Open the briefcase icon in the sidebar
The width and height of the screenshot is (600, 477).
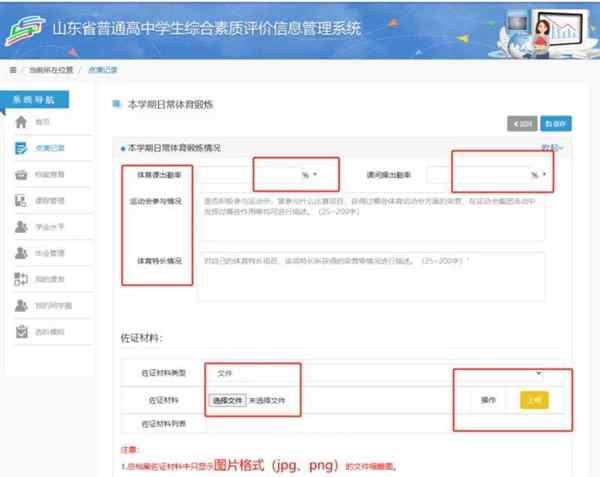pos(21,174)
